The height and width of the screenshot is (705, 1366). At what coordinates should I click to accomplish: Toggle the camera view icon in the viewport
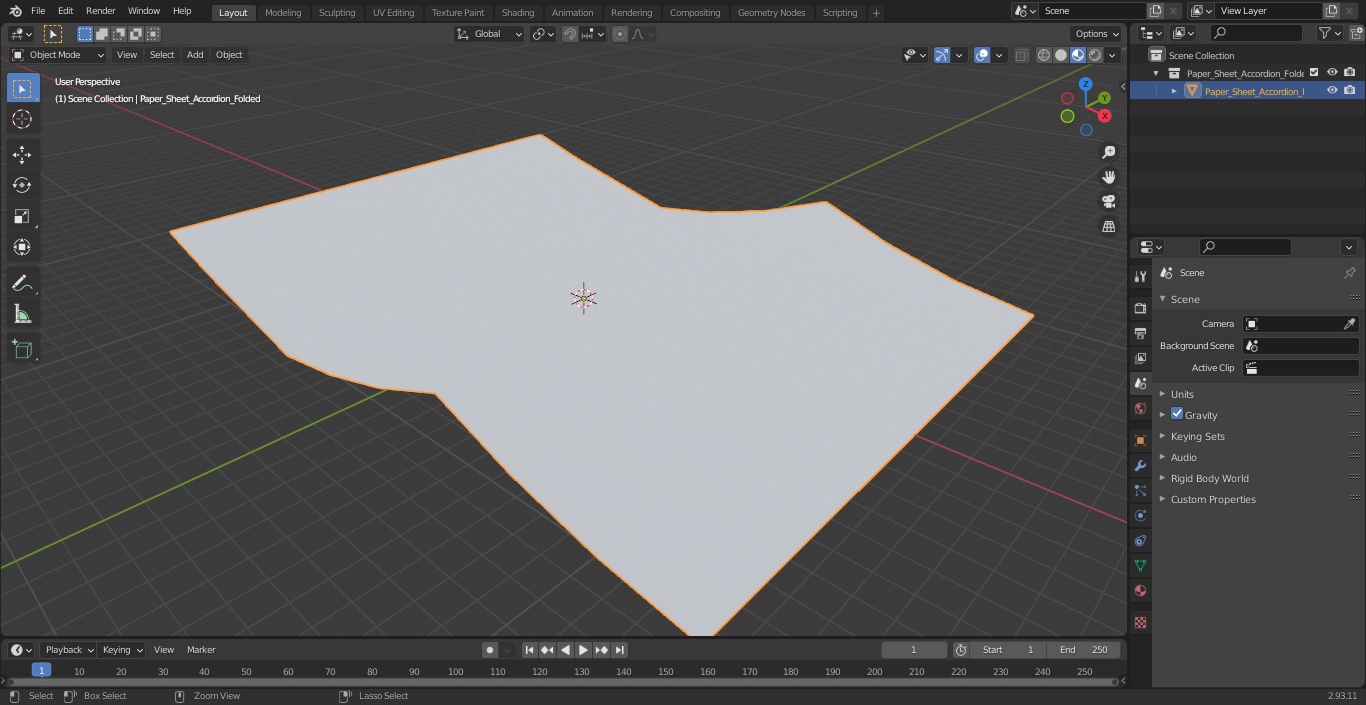(x=1108, y=202)
